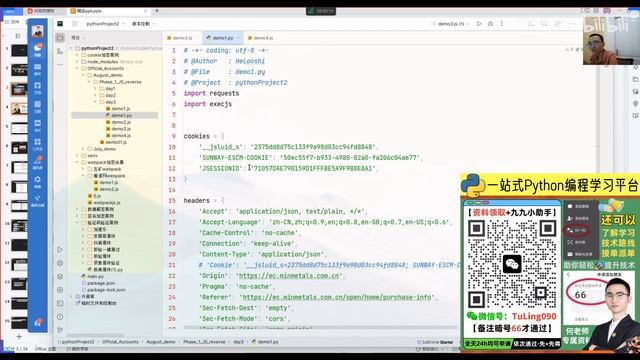
Task: Switch to the demo4.js editor tab
Action: pos(261,38)
